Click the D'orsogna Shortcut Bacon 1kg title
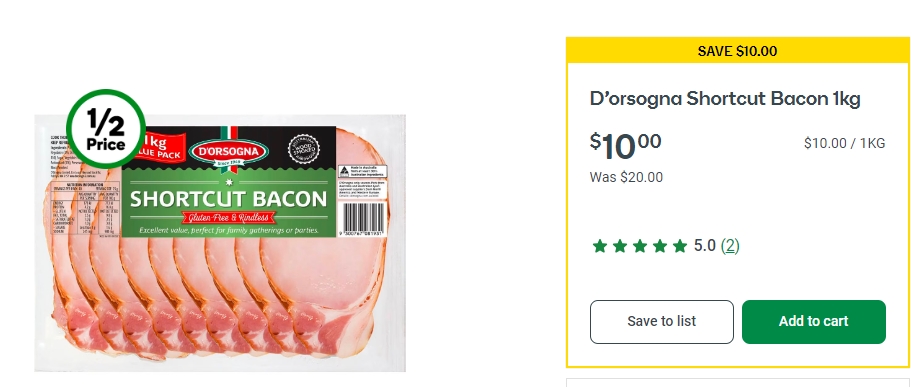917x387 pixels. [725, 99]
